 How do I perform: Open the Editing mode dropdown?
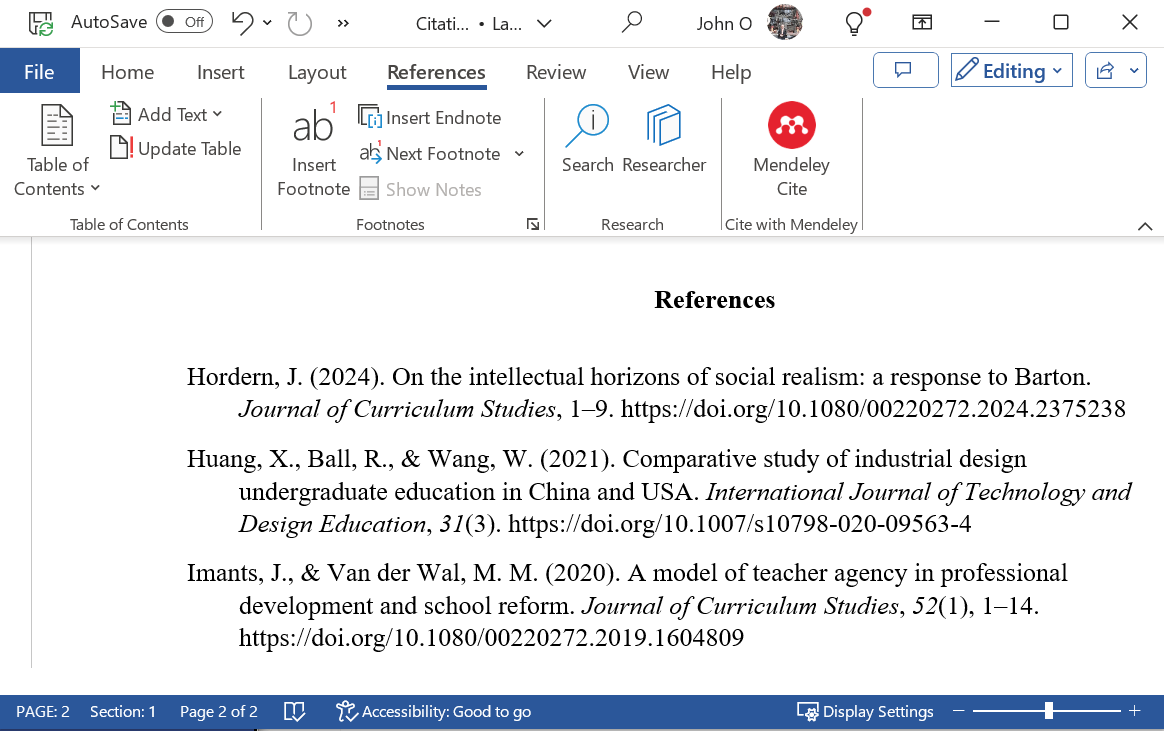[x=1011, y=69]
